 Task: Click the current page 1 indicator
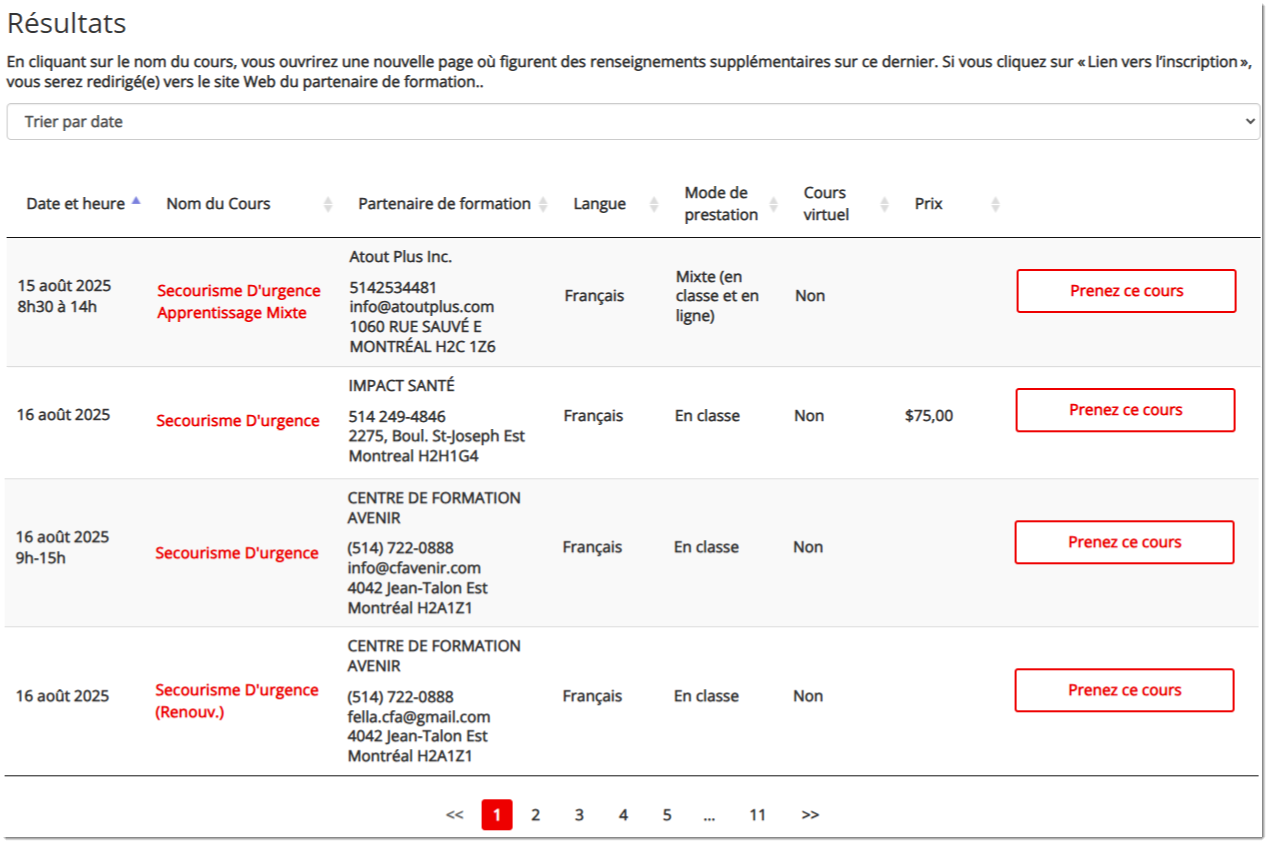point(496,815)
